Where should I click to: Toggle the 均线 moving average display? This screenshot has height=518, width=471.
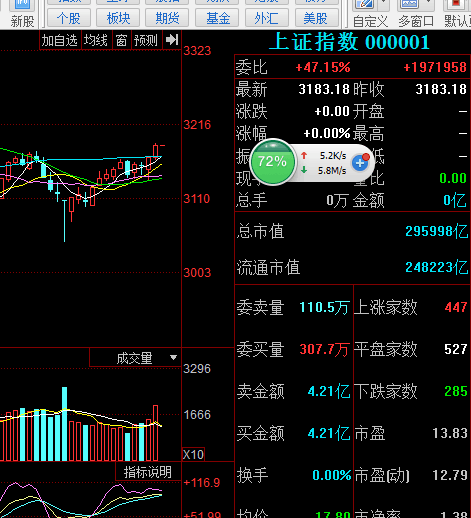pos(96,40)
